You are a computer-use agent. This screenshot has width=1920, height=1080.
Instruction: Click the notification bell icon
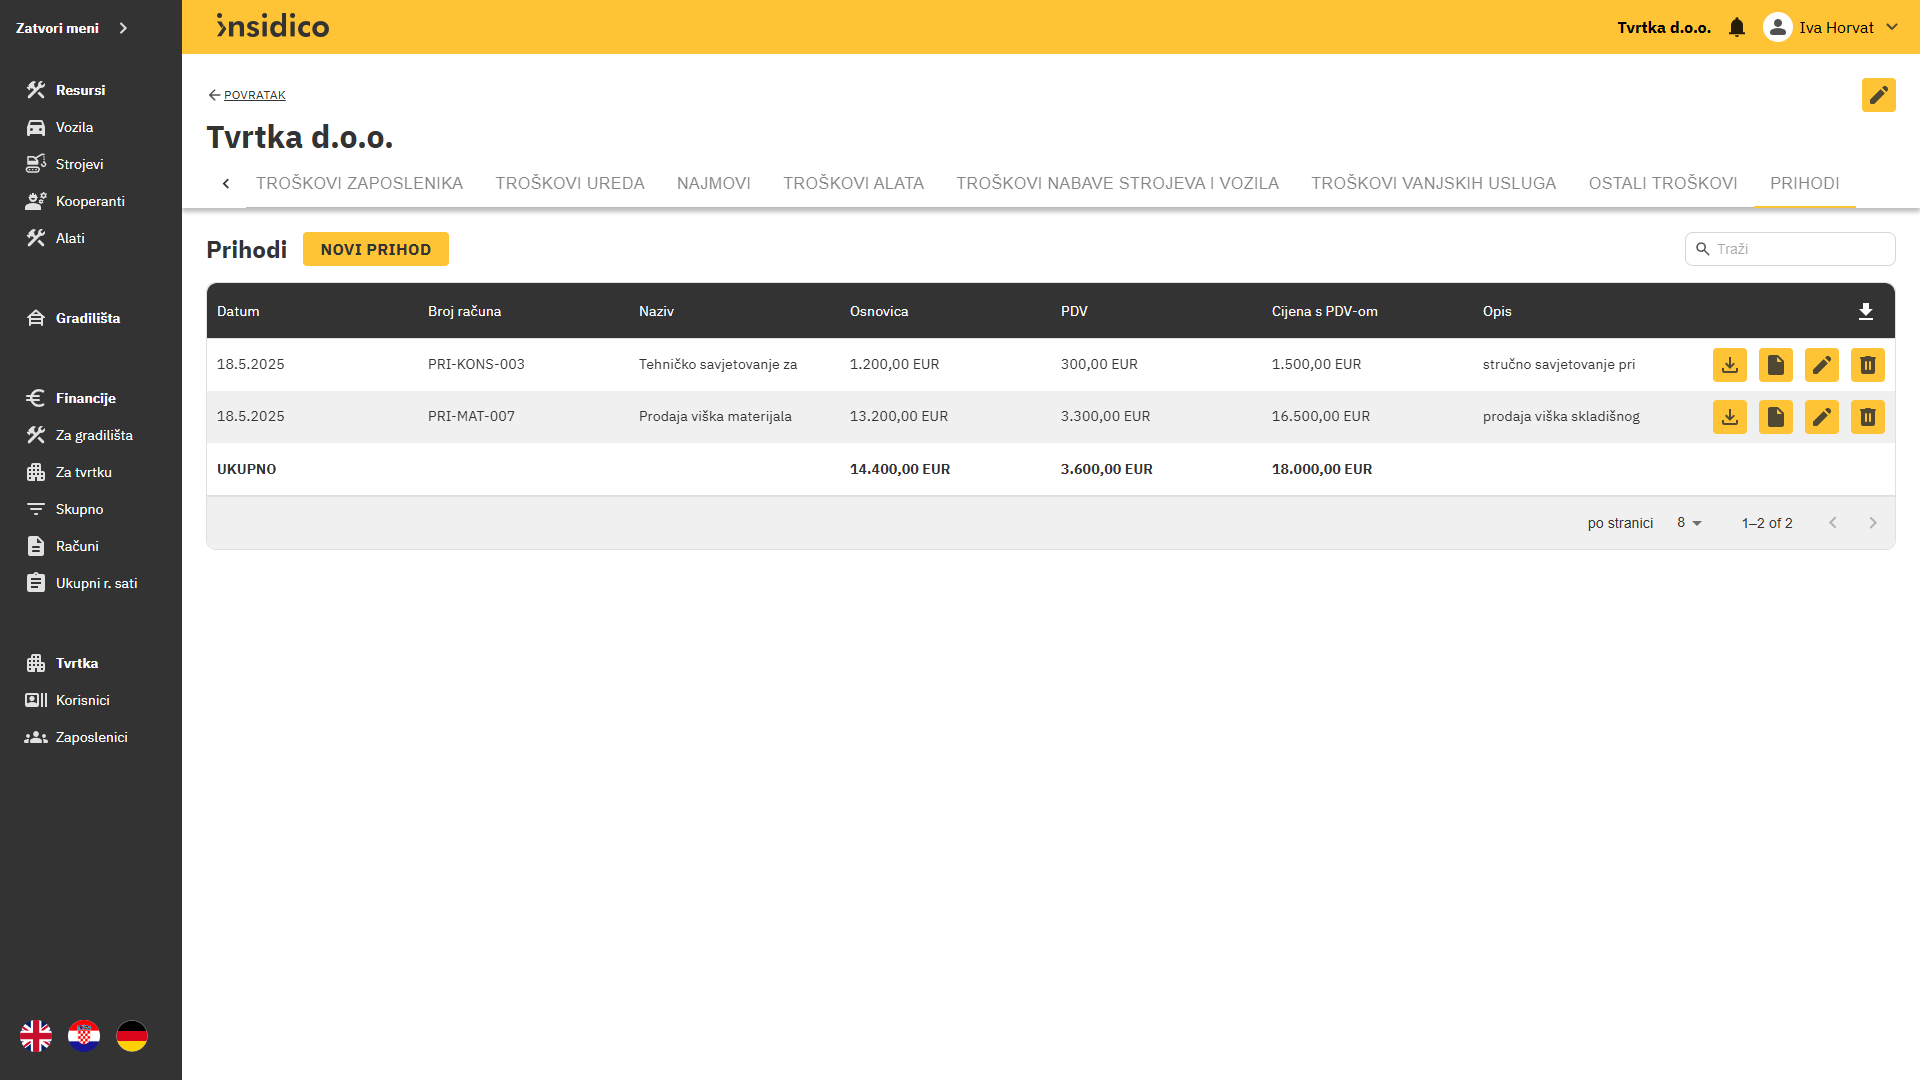[x=1737, y=28]
